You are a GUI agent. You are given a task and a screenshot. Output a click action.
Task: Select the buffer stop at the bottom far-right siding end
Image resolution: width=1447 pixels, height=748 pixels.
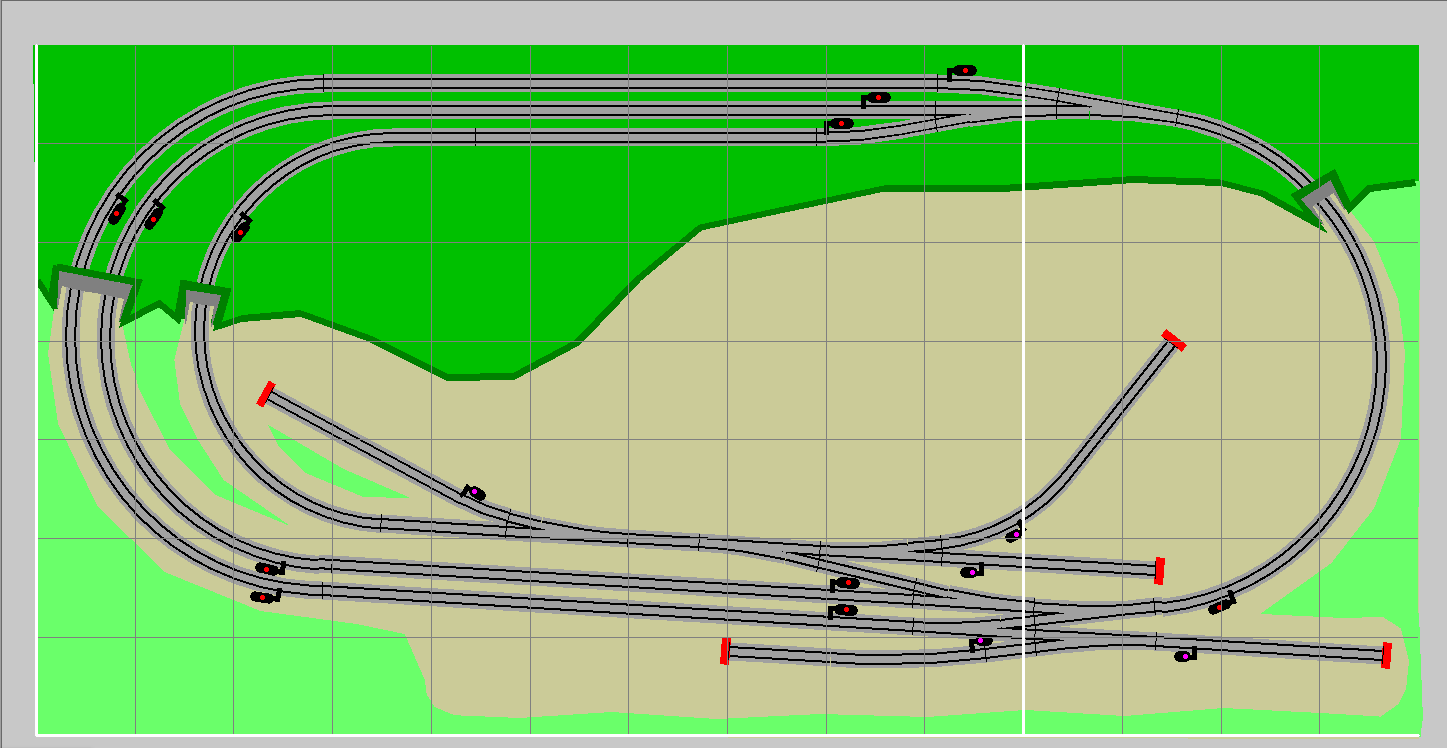(1387, 655)
